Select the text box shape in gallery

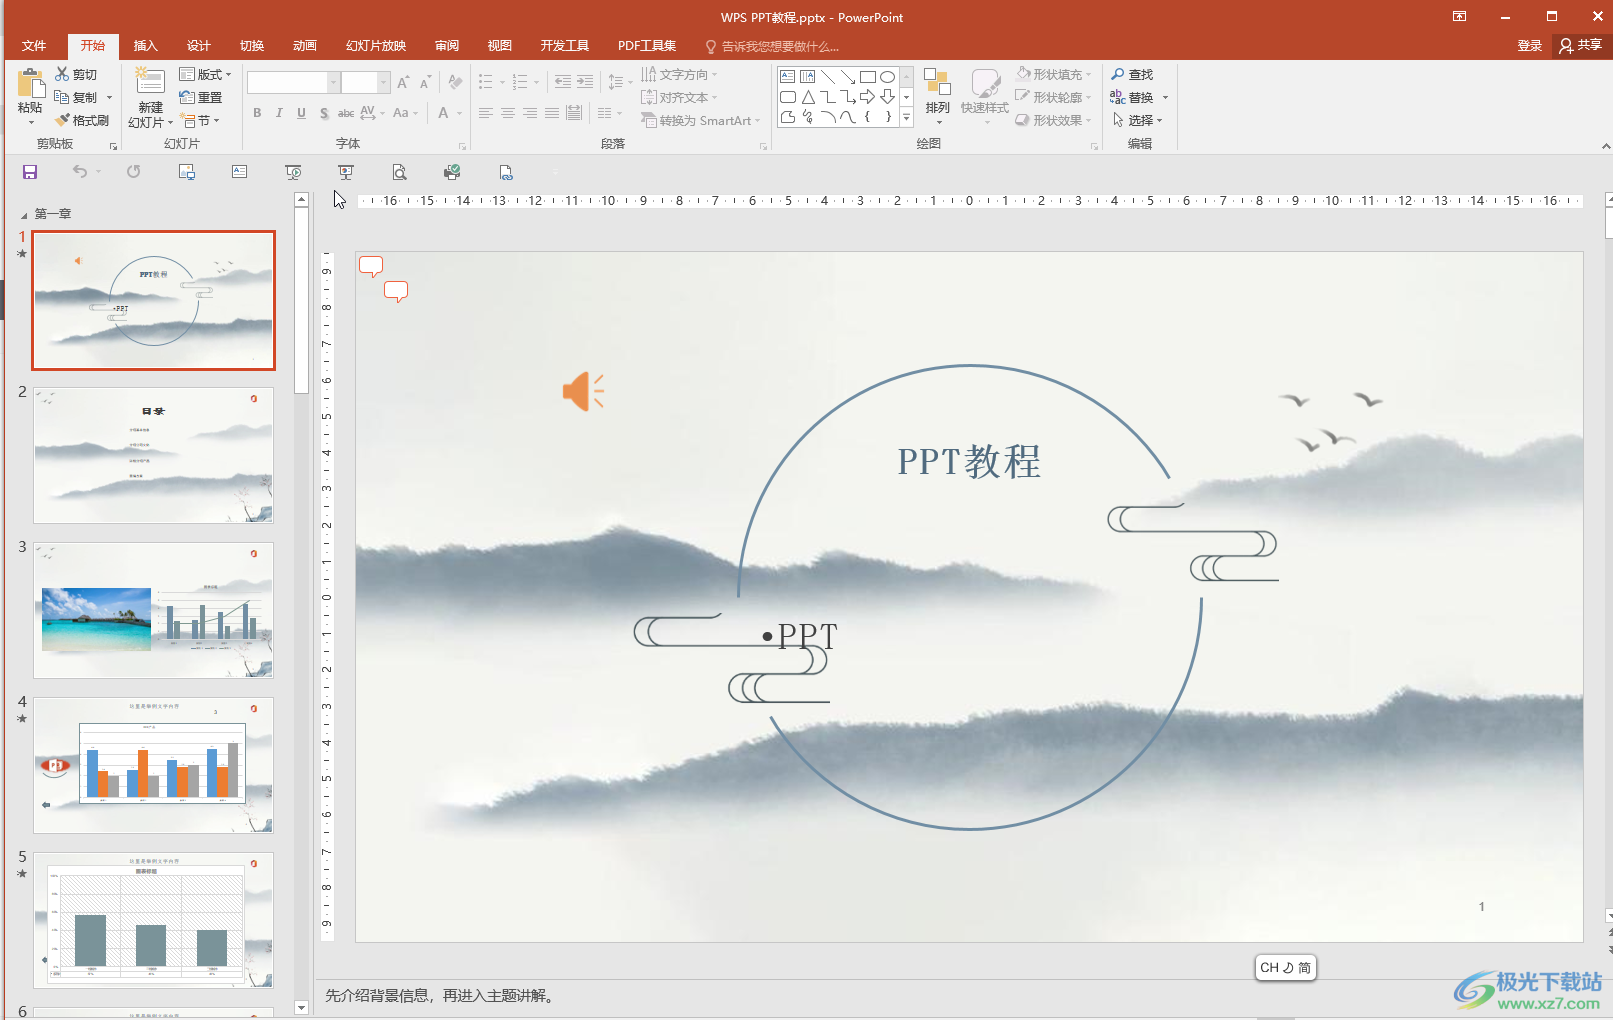[x=788, y=77]
